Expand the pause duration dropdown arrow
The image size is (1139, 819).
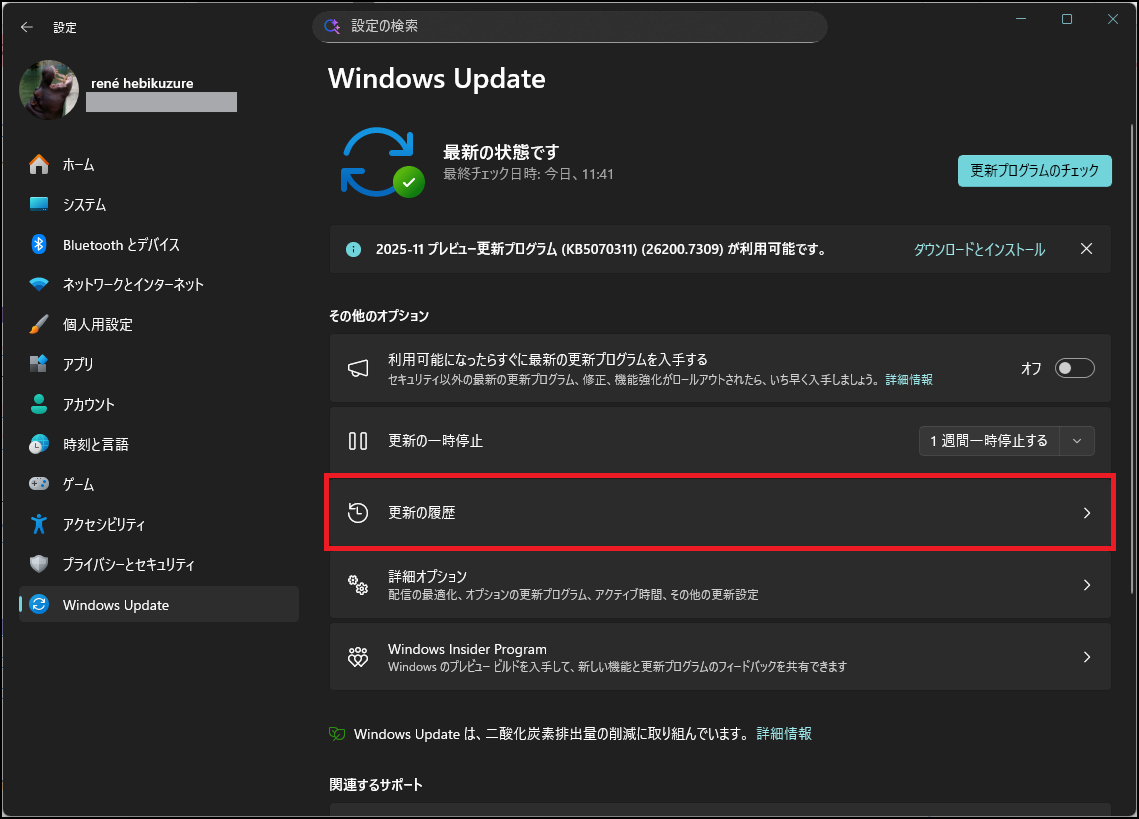pyautogui.click(x=1077, y=441)
